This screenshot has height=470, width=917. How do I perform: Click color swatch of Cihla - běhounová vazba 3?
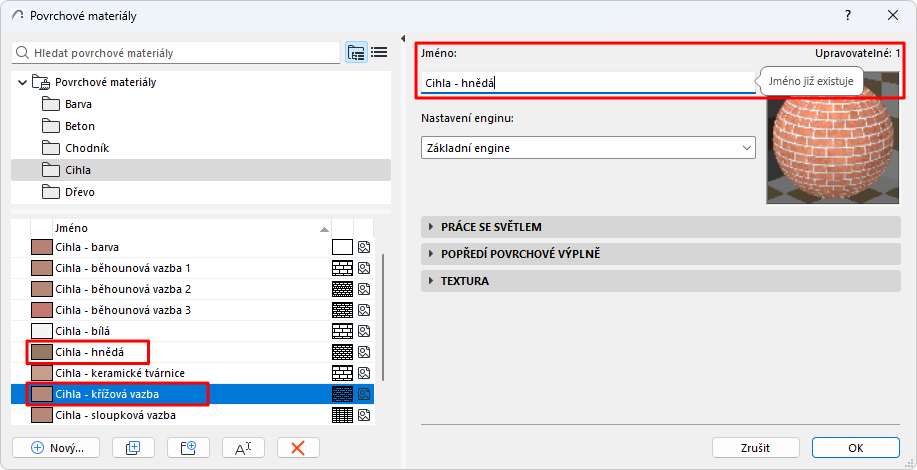42,310
